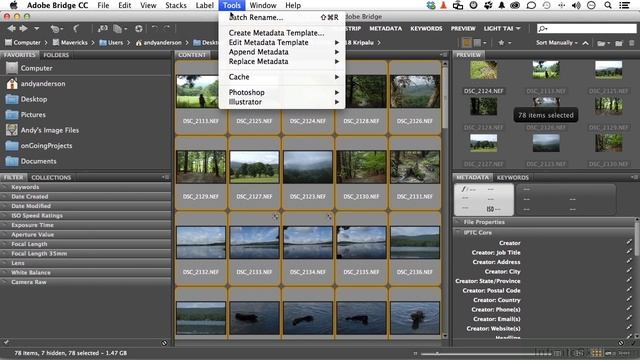This screenshot has width=640, height=360.
Task: Rotate 90° clockwise icon
Action: pos(167,29)
